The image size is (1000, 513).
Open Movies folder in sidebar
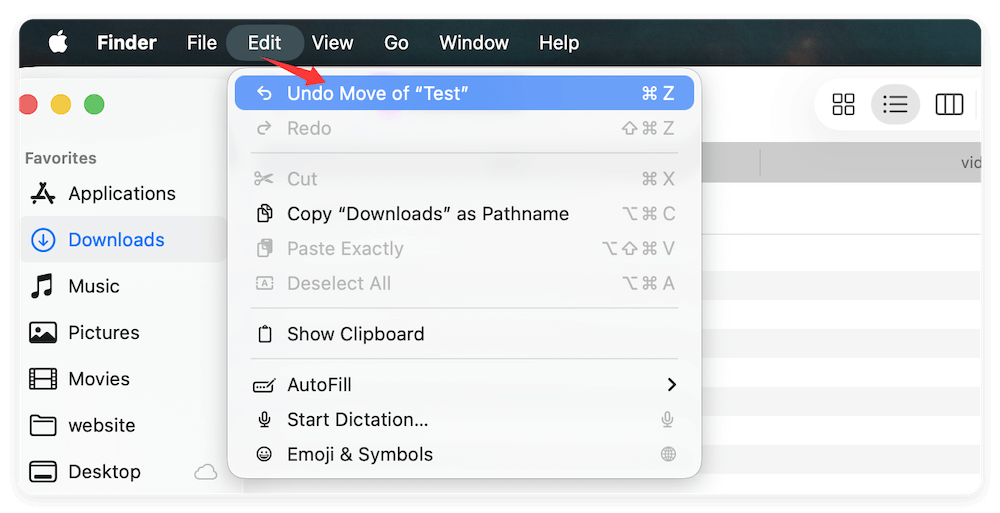[98, 379]
